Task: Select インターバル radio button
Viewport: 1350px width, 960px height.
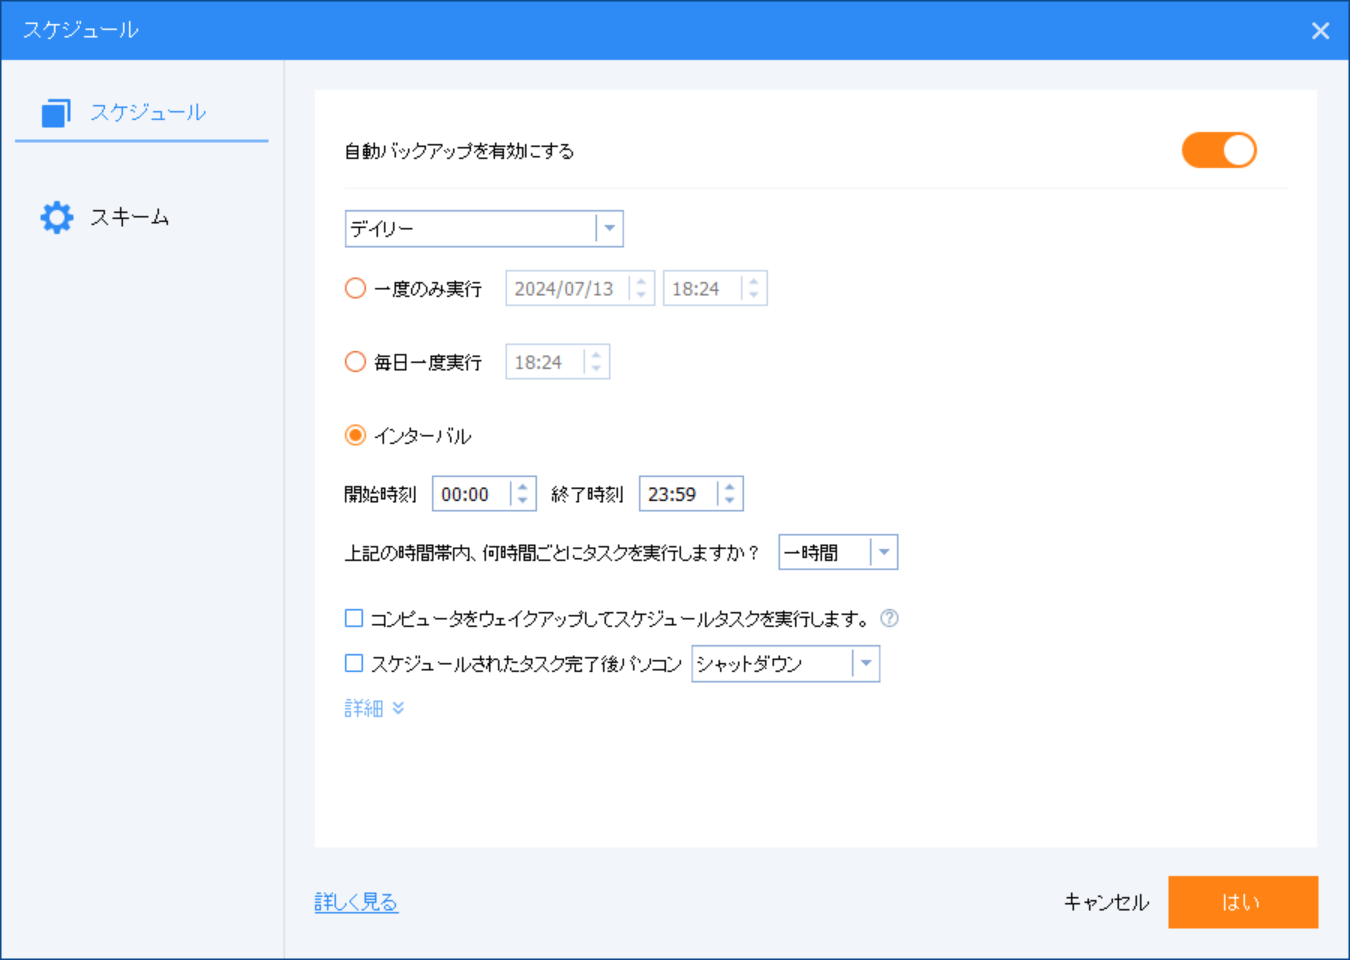Action: click(x=355, y=435)
